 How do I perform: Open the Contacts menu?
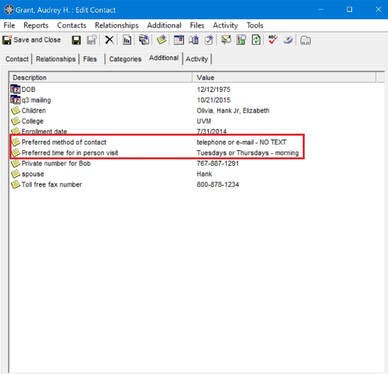coord(71,25)
